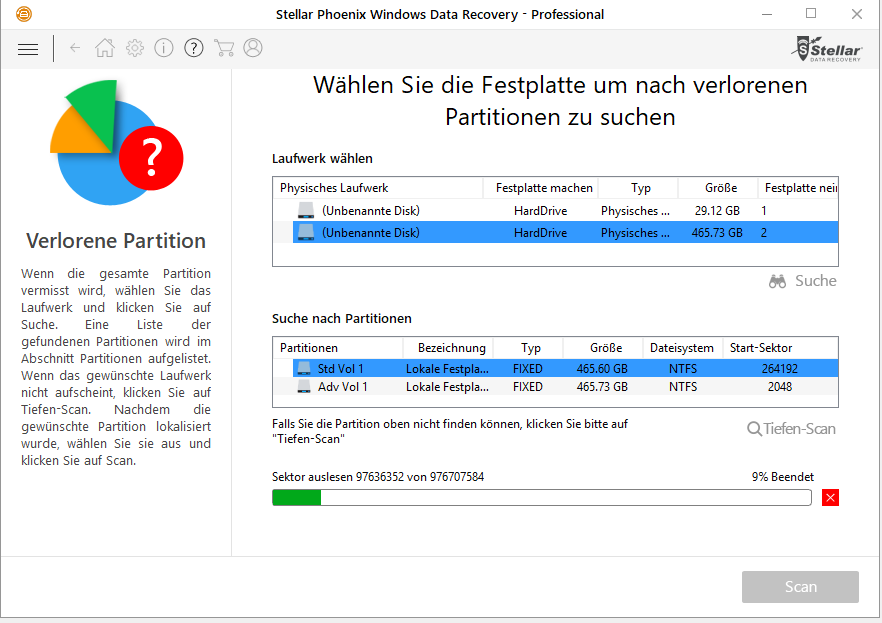The image size is (882, 623).
Task: Click the binoculars Suche icon
Action: tap(777, 281)
